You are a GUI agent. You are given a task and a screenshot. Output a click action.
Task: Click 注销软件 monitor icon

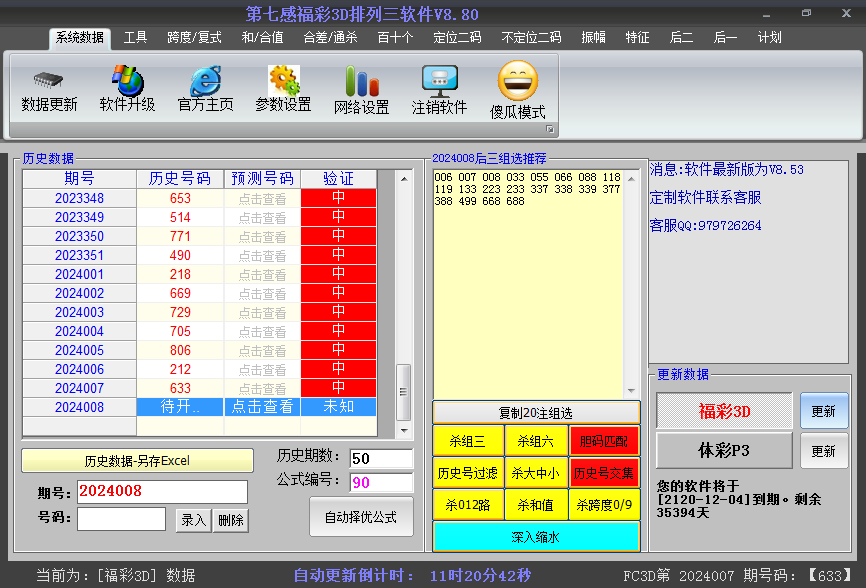(440, 81)
